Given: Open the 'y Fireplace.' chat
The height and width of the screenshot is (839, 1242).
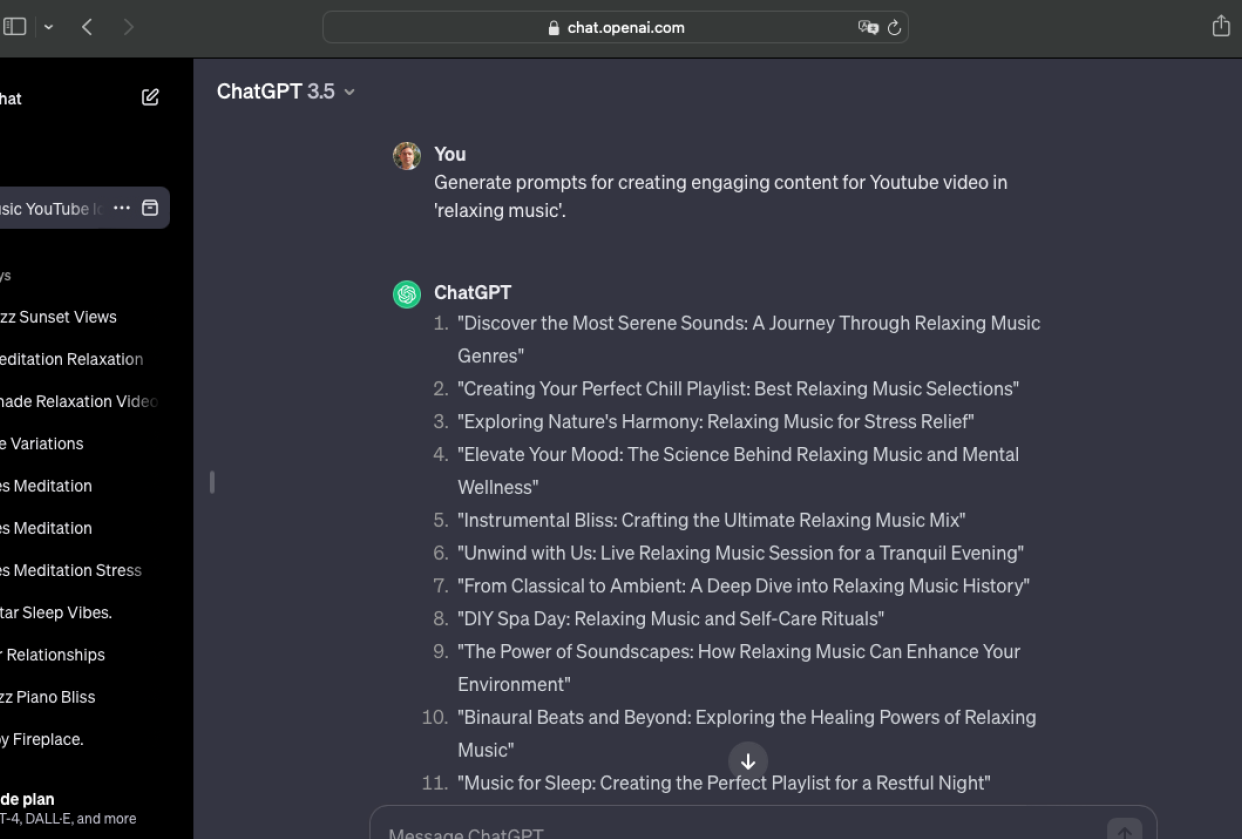Looking at the screenshot, I should coord(42,739).
